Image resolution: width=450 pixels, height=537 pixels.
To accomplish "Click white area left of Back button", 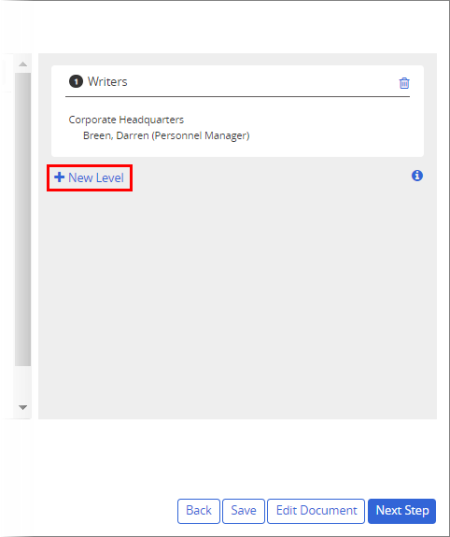I will pyautogui.click(x=89, y=511).
